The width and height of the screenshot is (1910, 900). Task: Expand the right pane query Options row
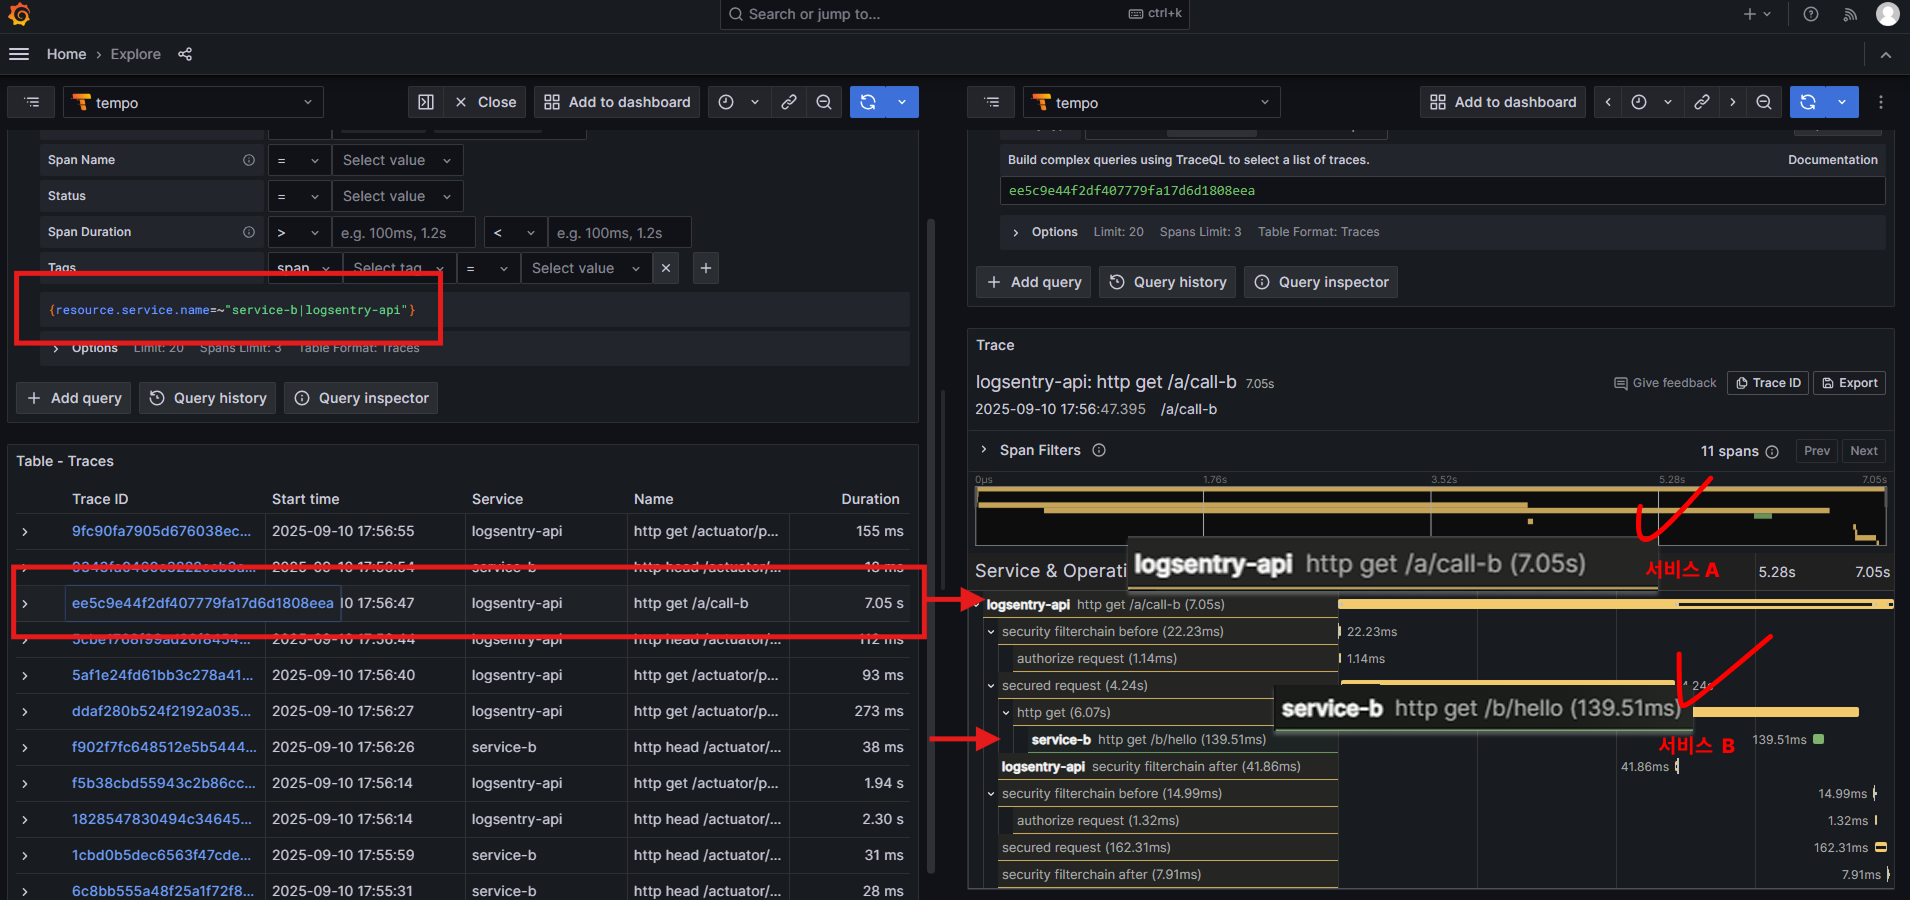[1016, 233]
